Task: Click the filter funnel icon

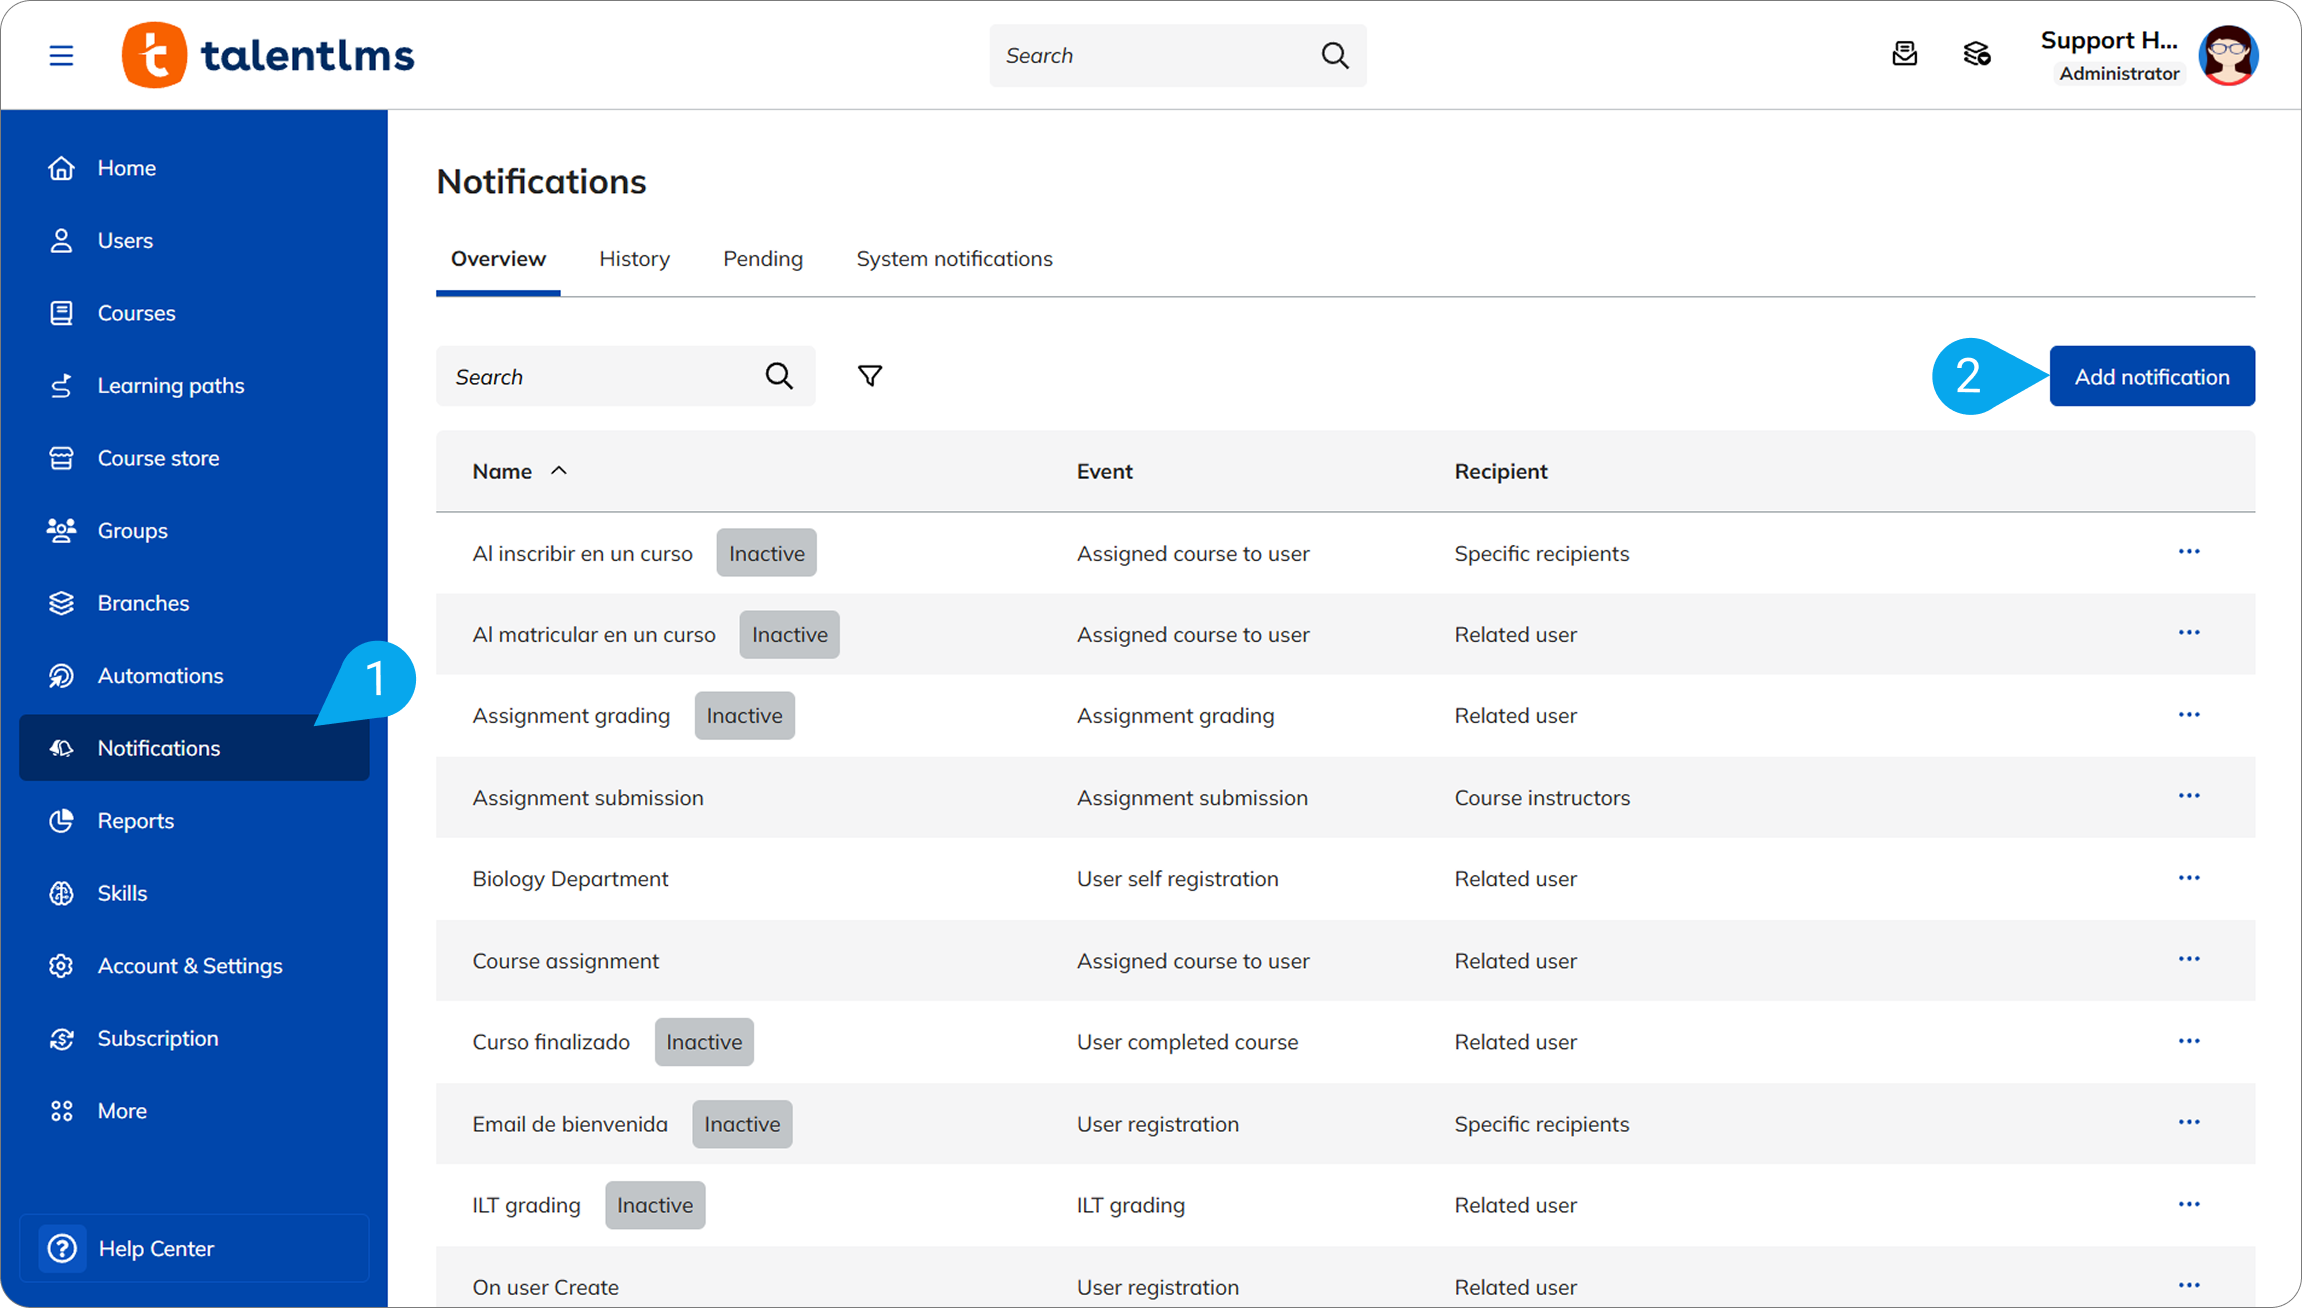Action: pos(869,376)
